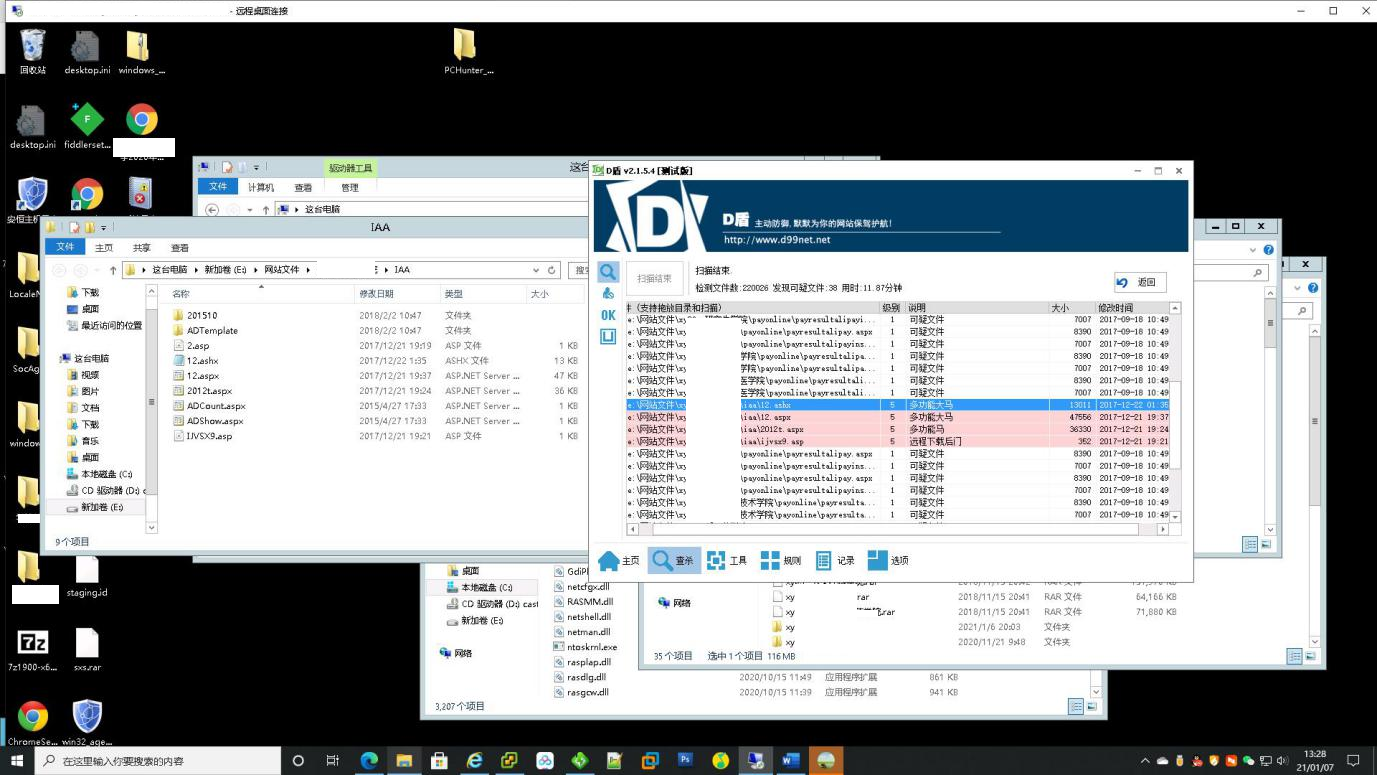Viewport: 1377px width, 775px height.
Task: Switch to 主页 ribbon tab in IAA explorer
Action: pos(104,248)
